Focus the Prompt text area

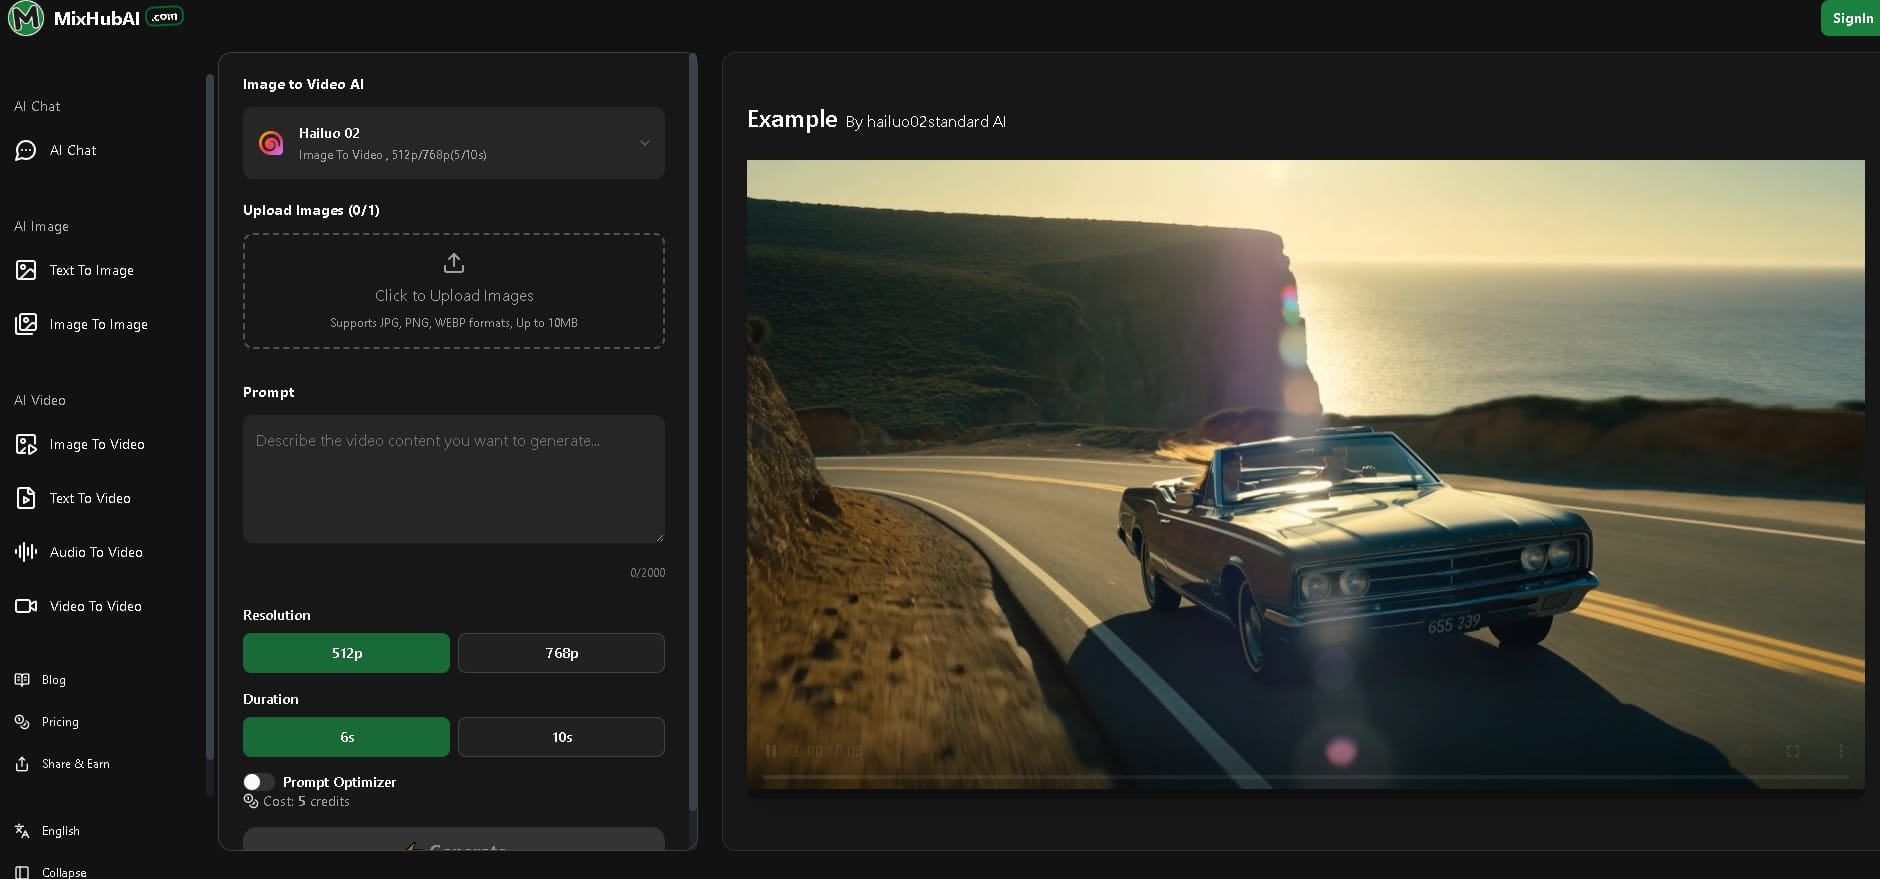pos(454,479)
